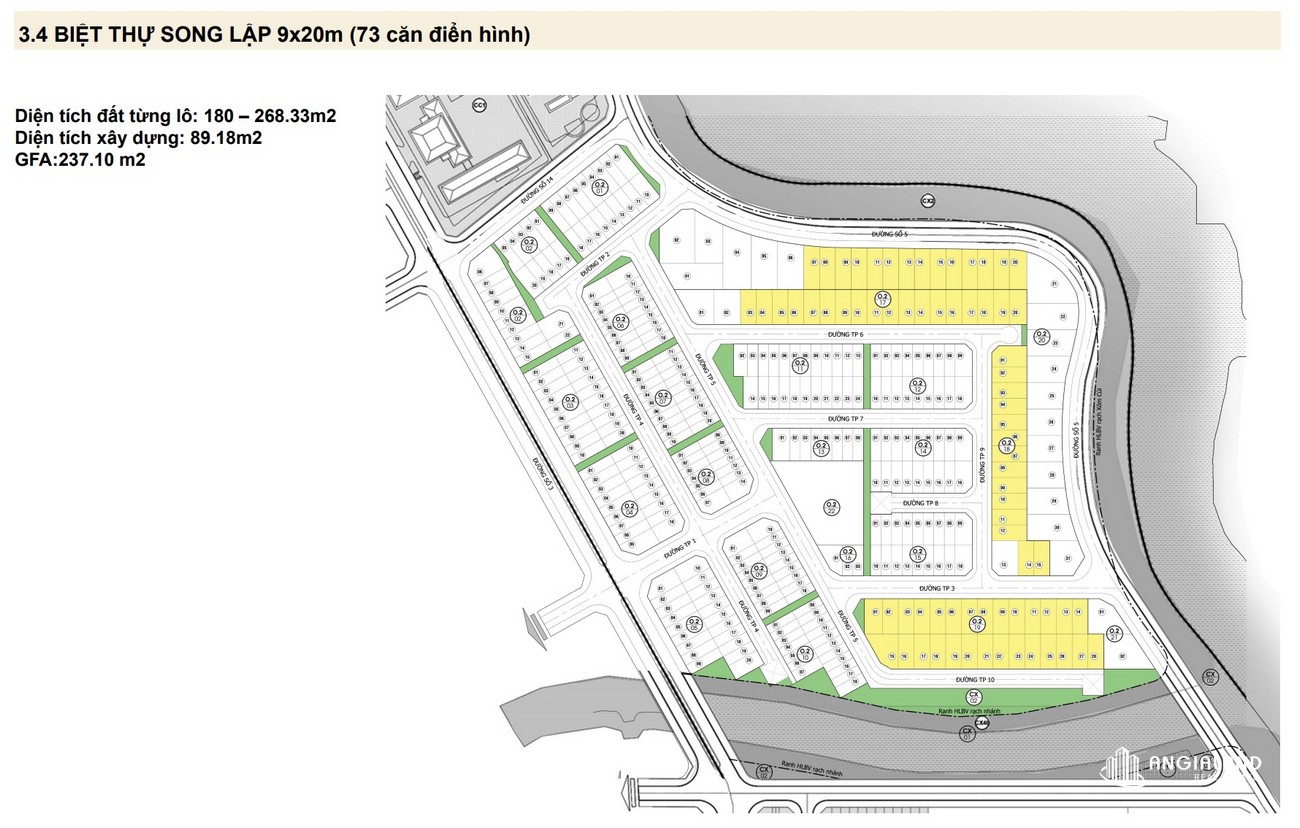
Task: Select block marker O.2 06
Action: (x=620, y=322)
